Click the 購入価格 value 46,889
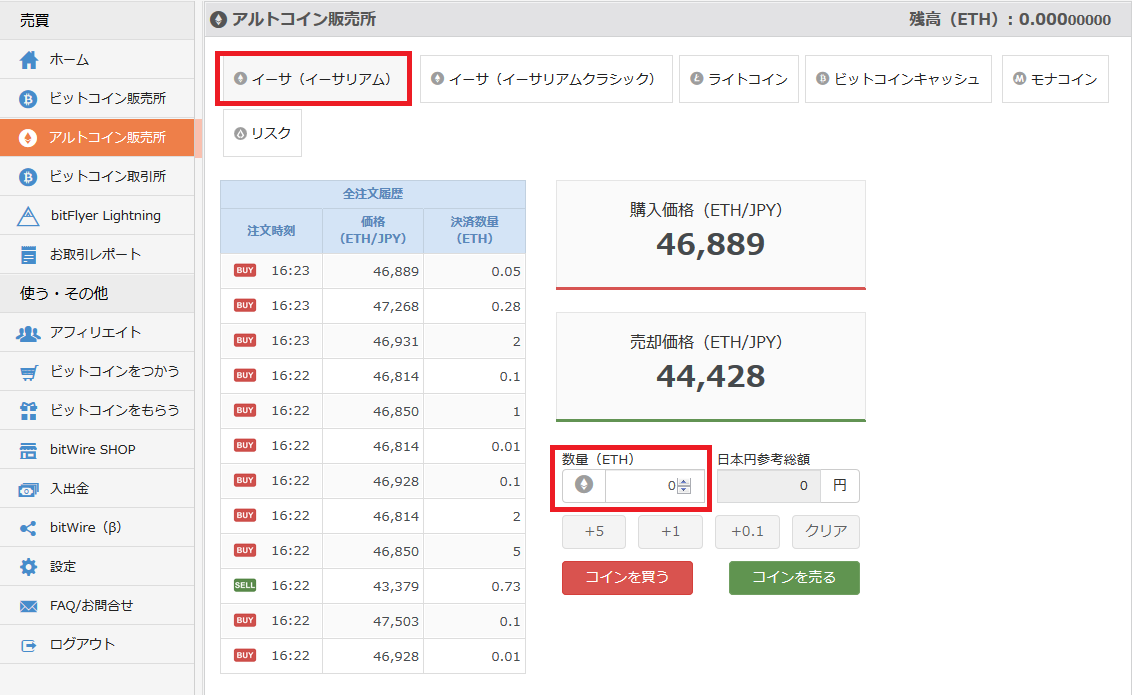 pos(710,245)
